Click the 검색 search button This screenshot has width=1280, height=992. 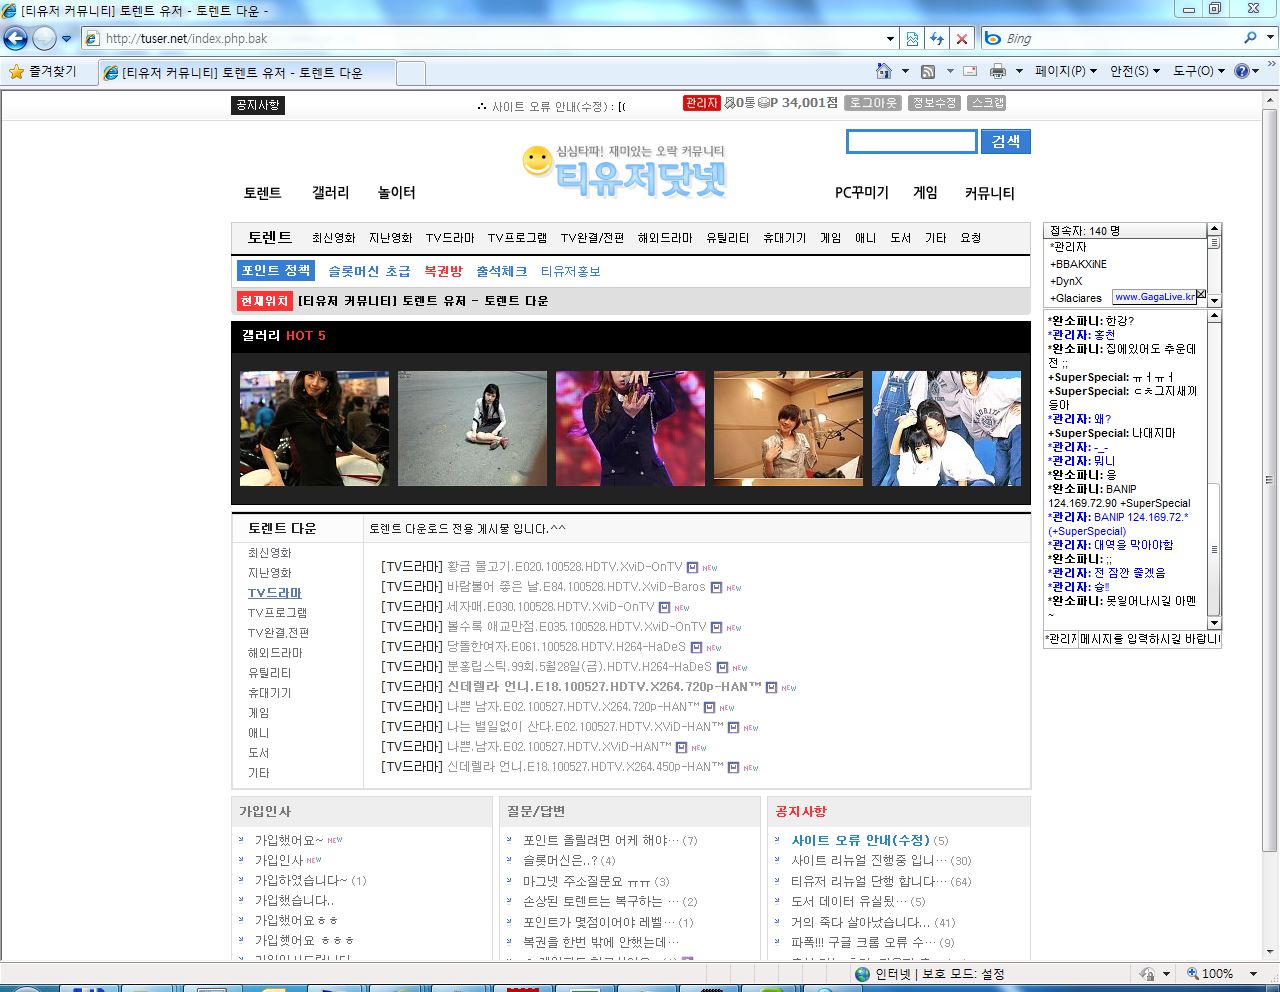pyautogui.click(x=1005, y=141)
